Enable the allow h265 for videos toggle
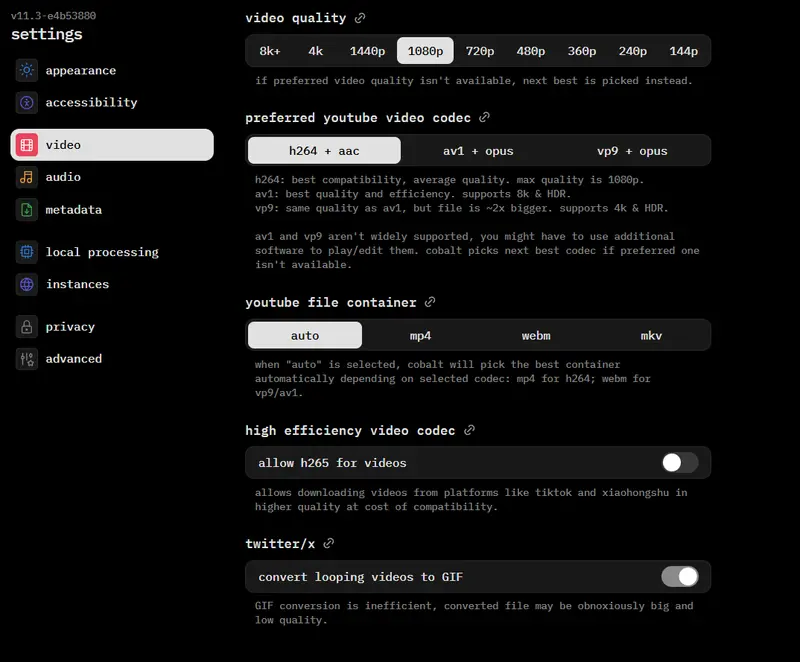The image size is (800, 662). coord(679,463)
